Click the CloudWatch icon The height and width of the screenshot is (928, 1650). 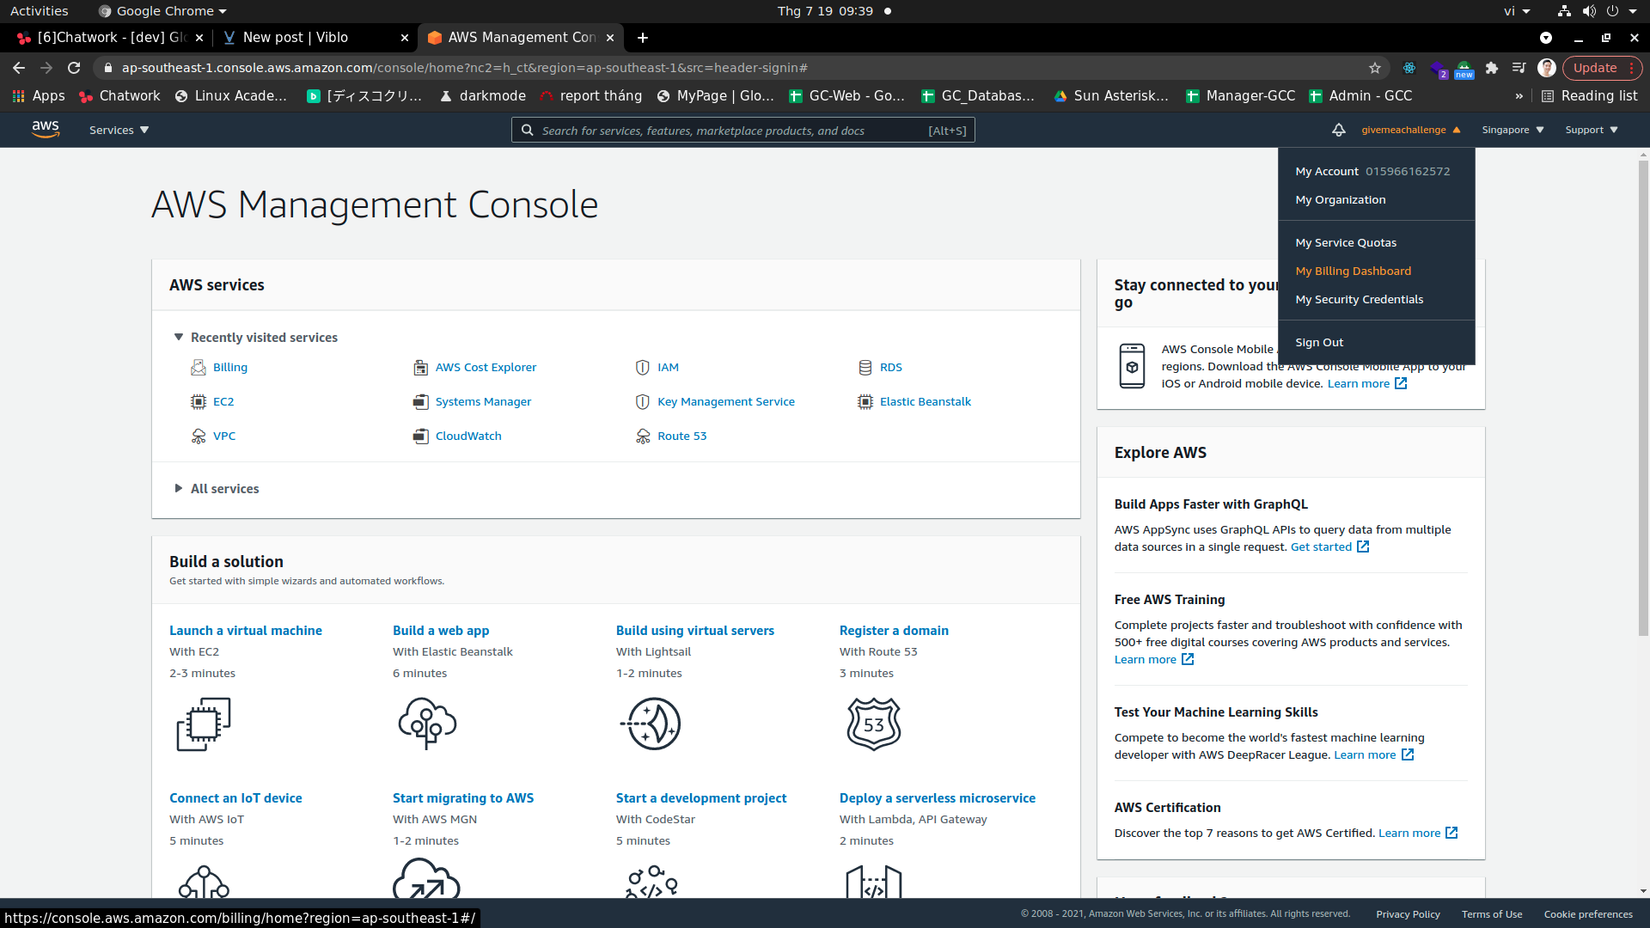coord(420,436)
